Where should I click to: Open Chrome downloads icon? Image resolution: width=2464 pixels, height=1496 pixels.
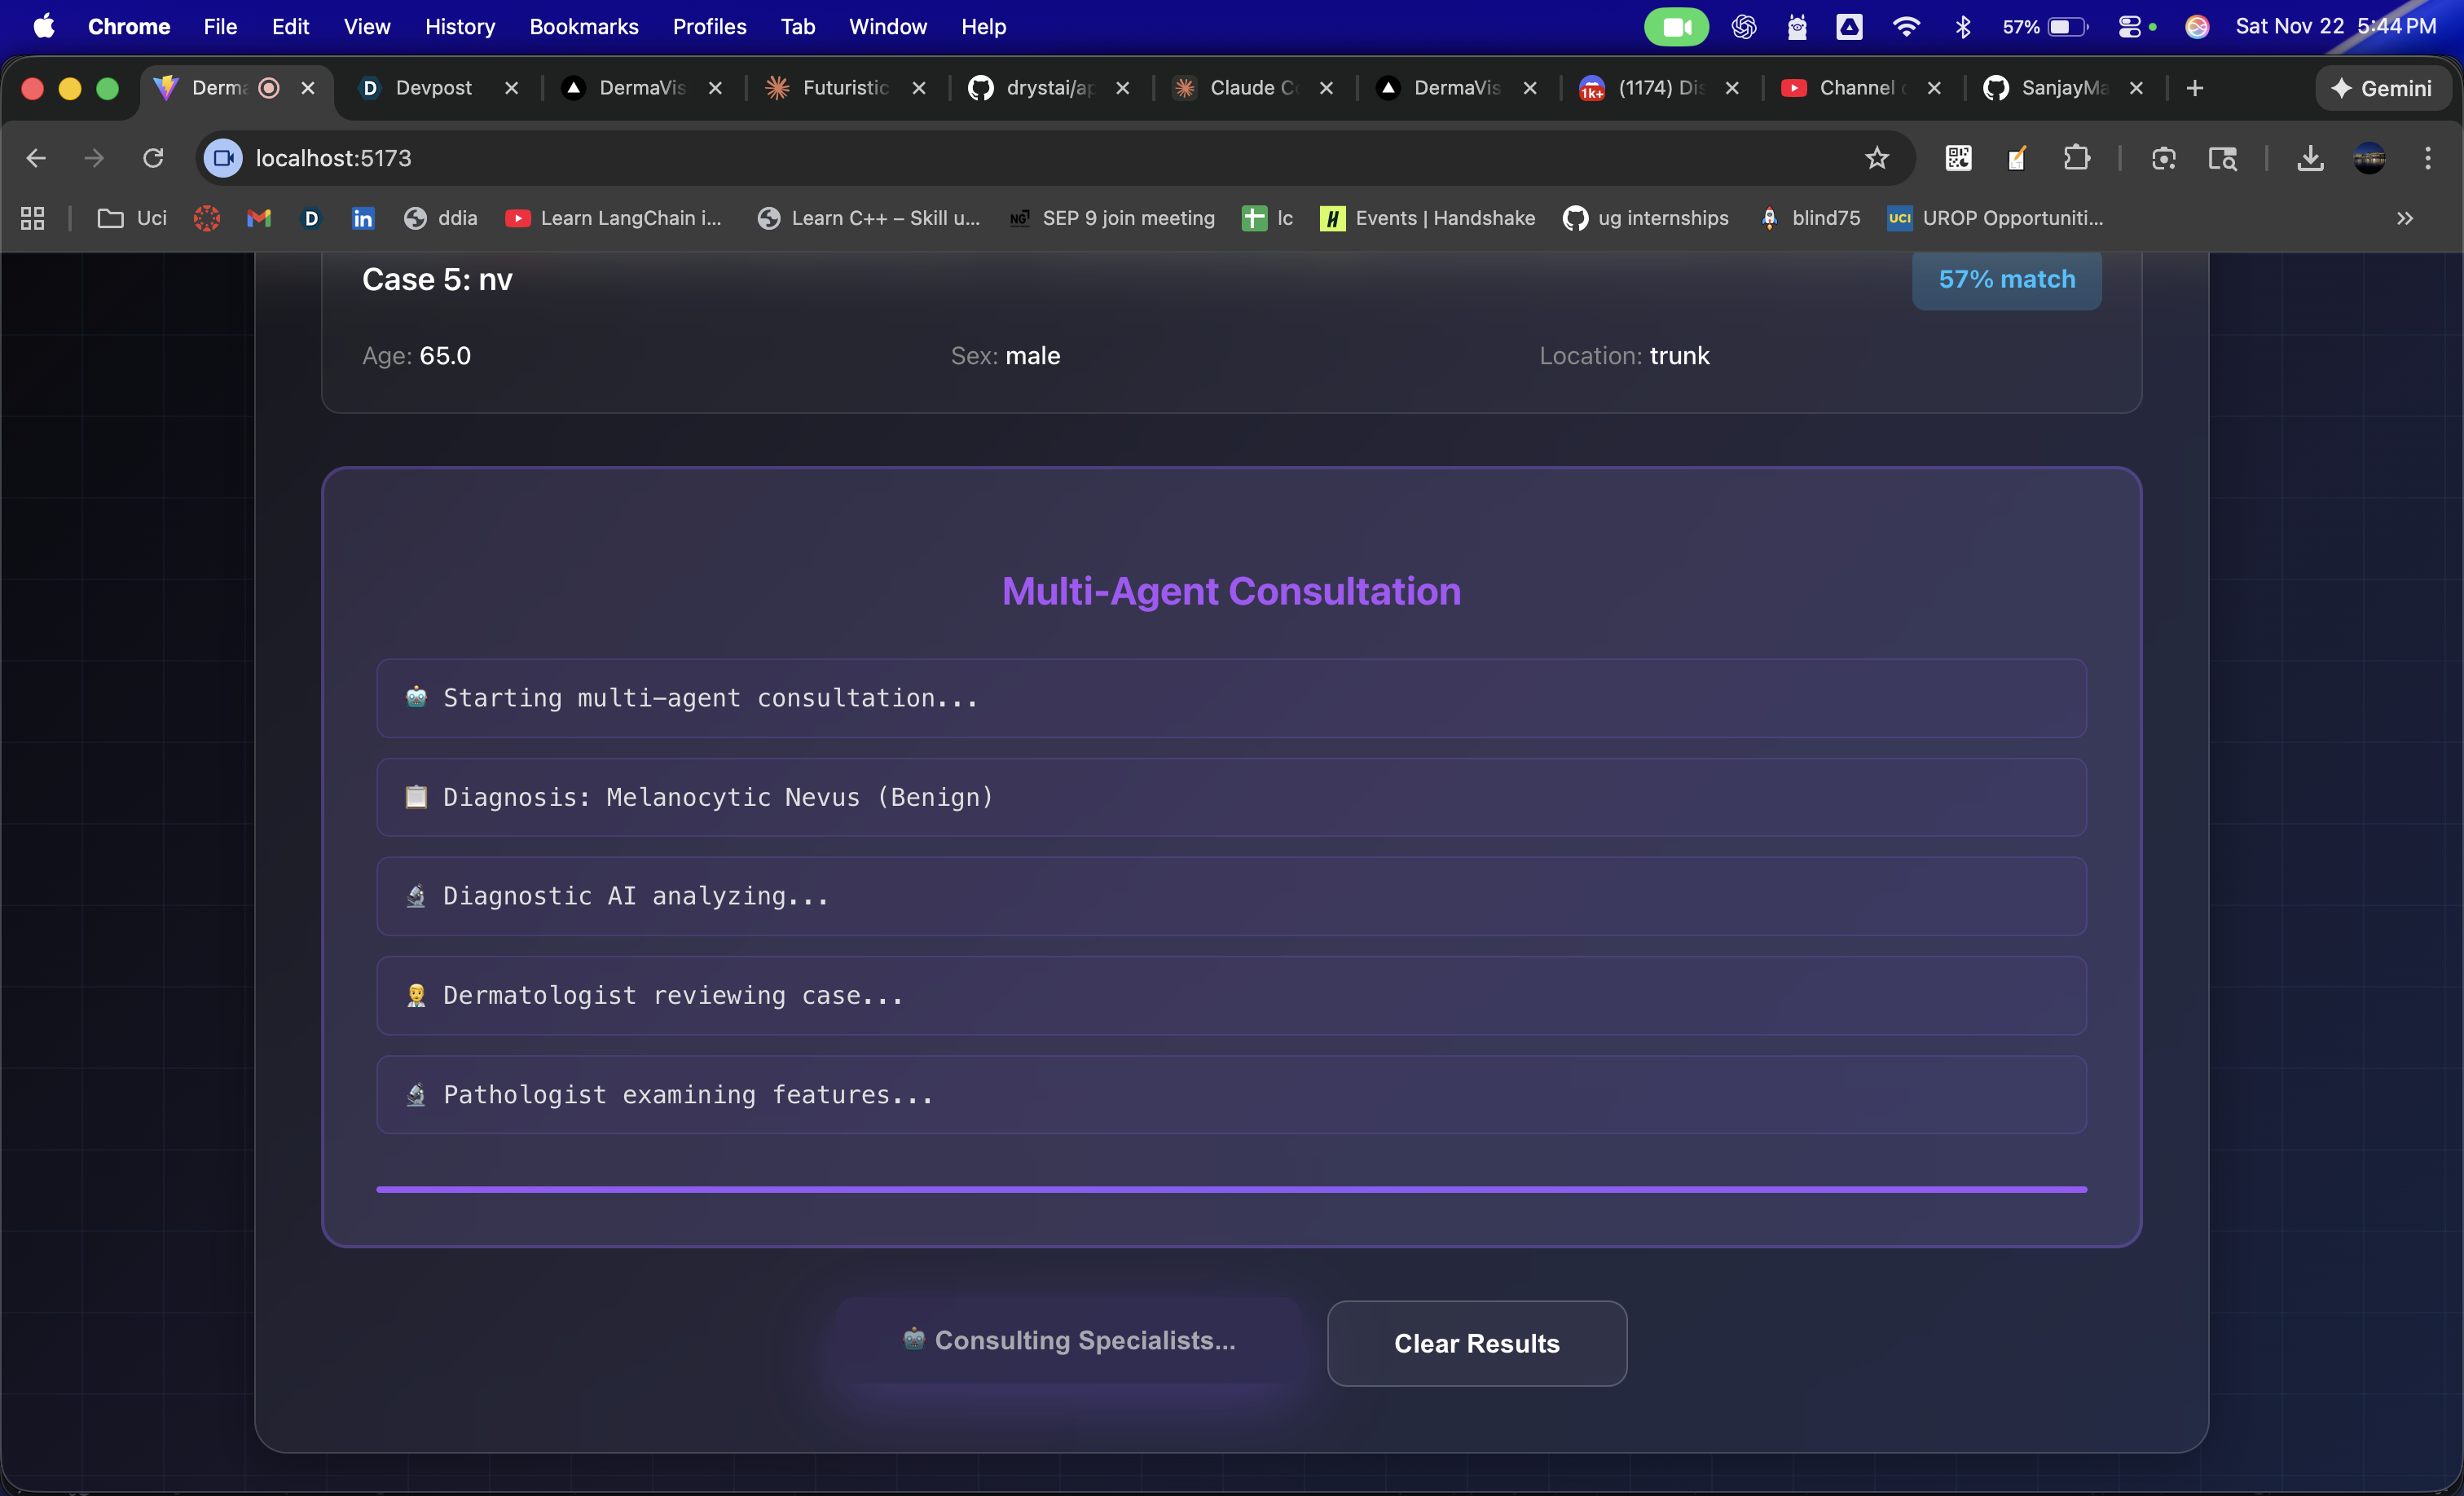[2310, 158]
